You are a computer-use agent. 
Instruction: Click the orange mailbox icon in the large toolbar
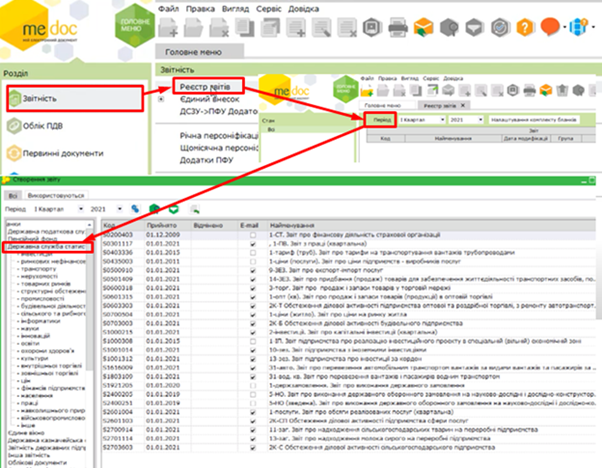[x=423, y=28]
